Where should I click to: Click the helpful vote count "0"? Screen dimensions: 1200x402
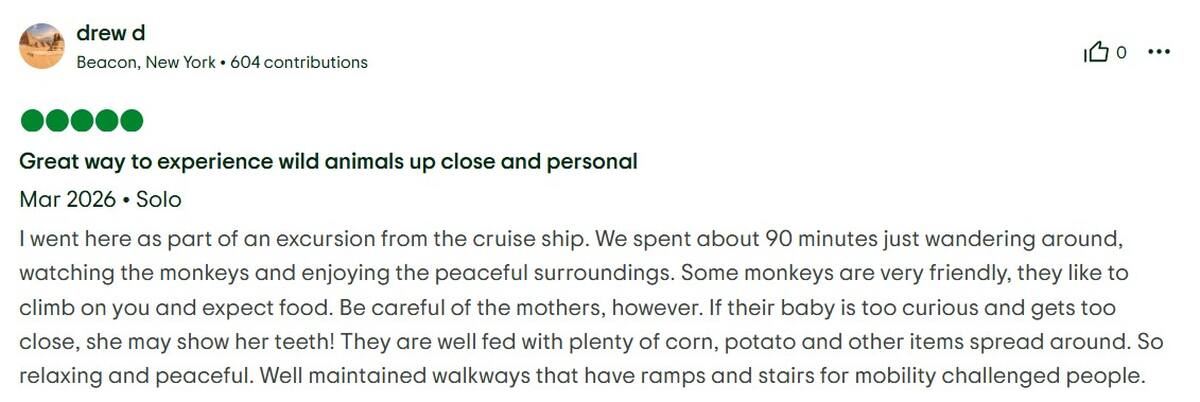(x=1122, y=53)
